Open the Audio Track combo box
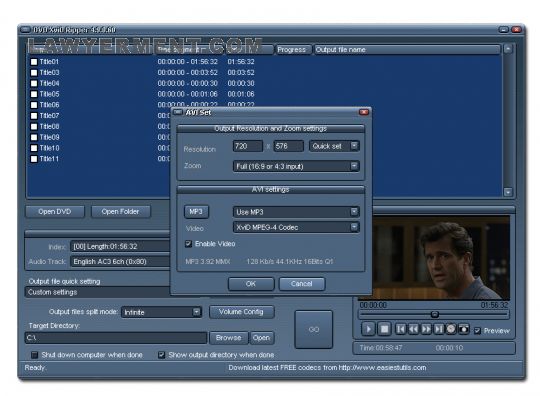This screenshot has height=396, width=540. (x=120, y=261)
